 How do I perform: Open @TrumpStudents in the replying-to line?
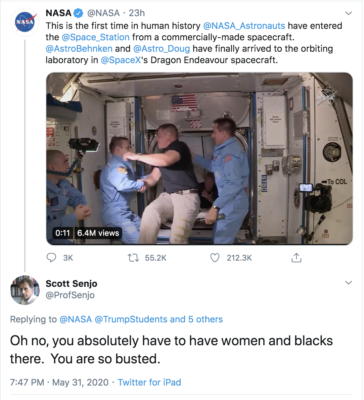[131, 319]
